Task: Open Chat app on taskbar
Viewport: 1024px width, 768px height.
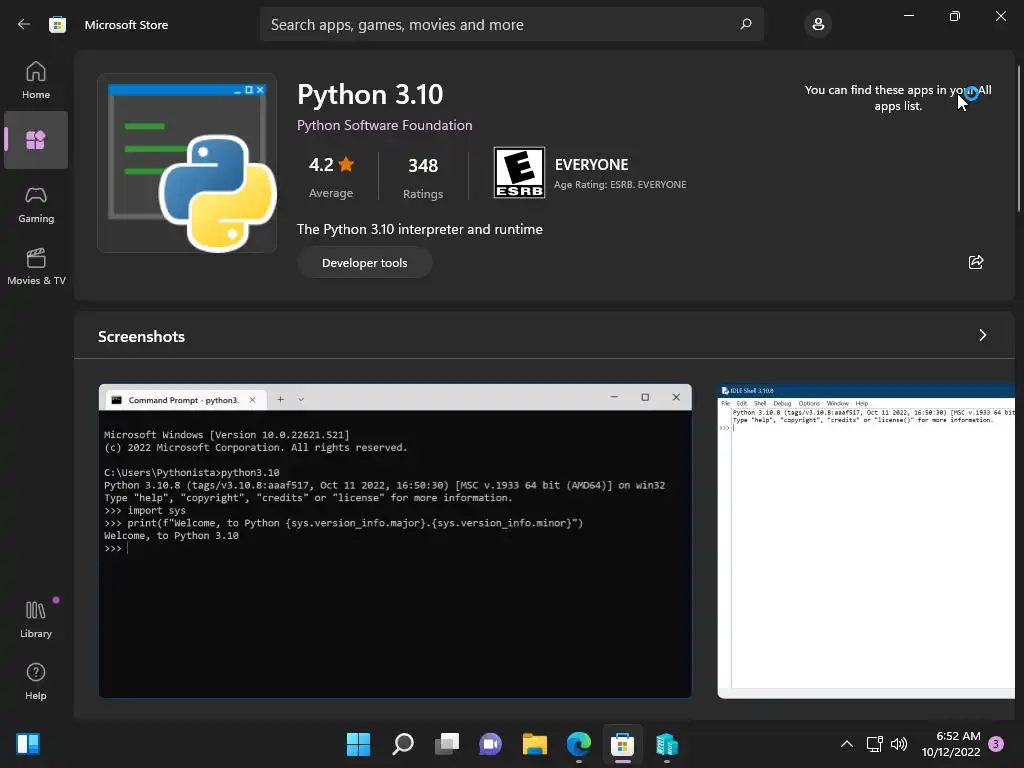Action: (490, 744)
